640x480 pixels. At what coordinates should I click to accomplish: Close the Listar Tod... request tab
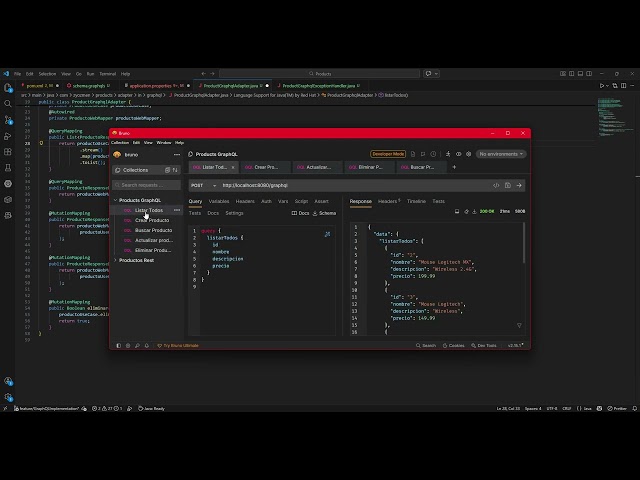[x=233, y=167]
